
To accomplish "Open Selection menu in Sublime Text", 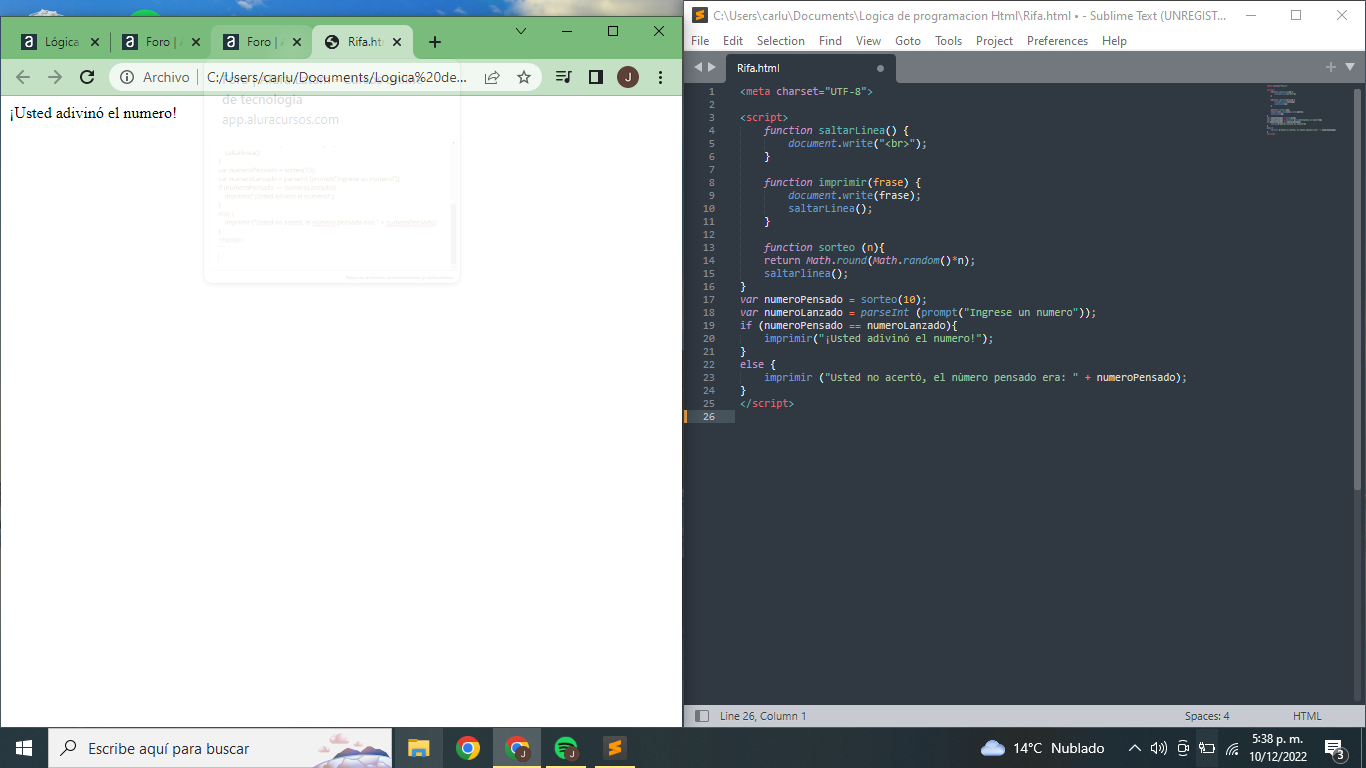I will [781, 41].
